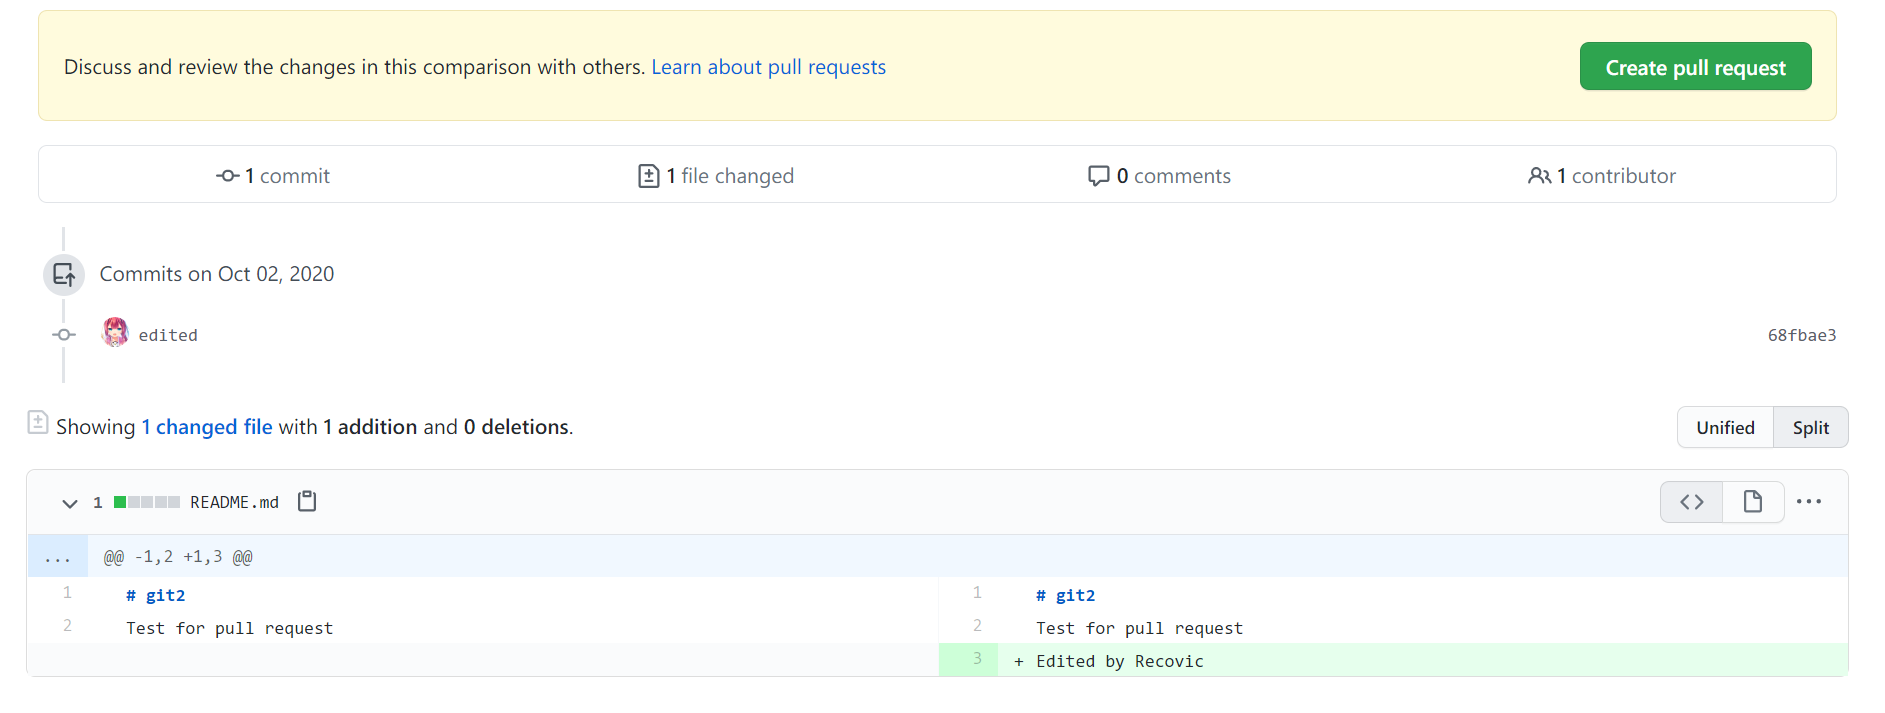Click the 1 changed file link
The width and height of the screenshot is (1885, 713).
click(207, 427)
